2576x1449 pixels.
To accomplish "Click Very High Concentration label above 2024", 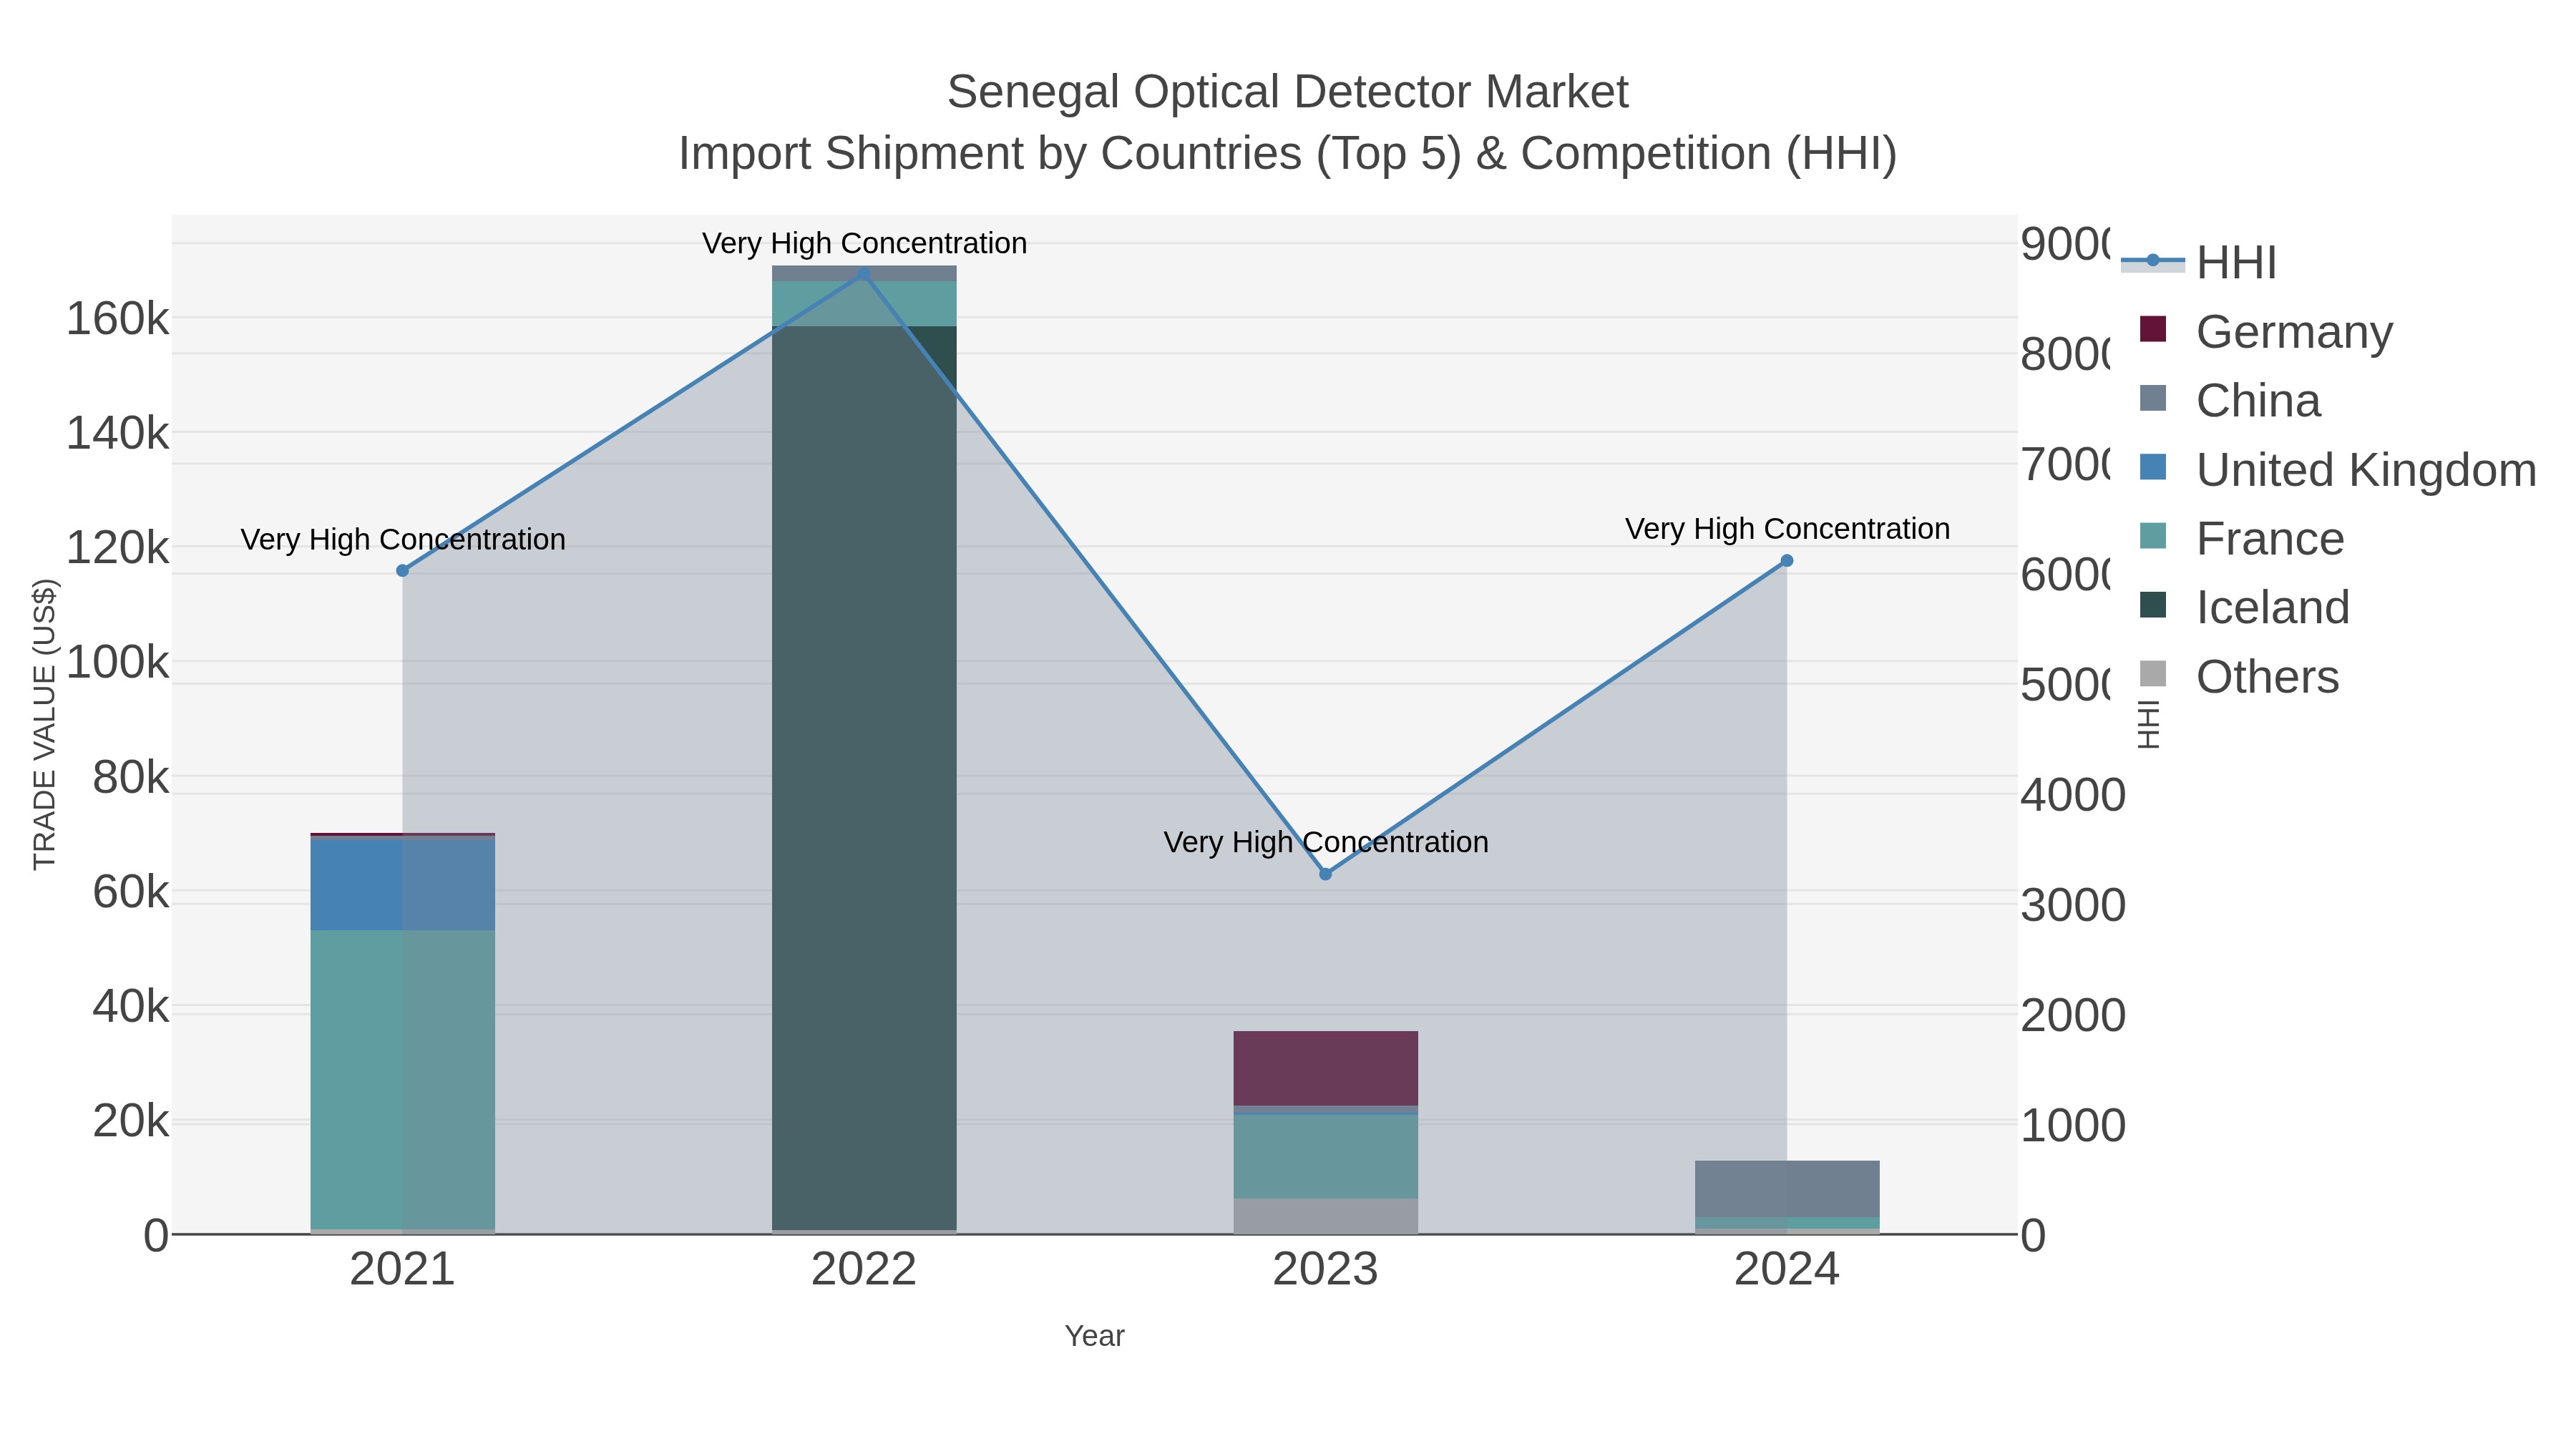I will 1787,528.
